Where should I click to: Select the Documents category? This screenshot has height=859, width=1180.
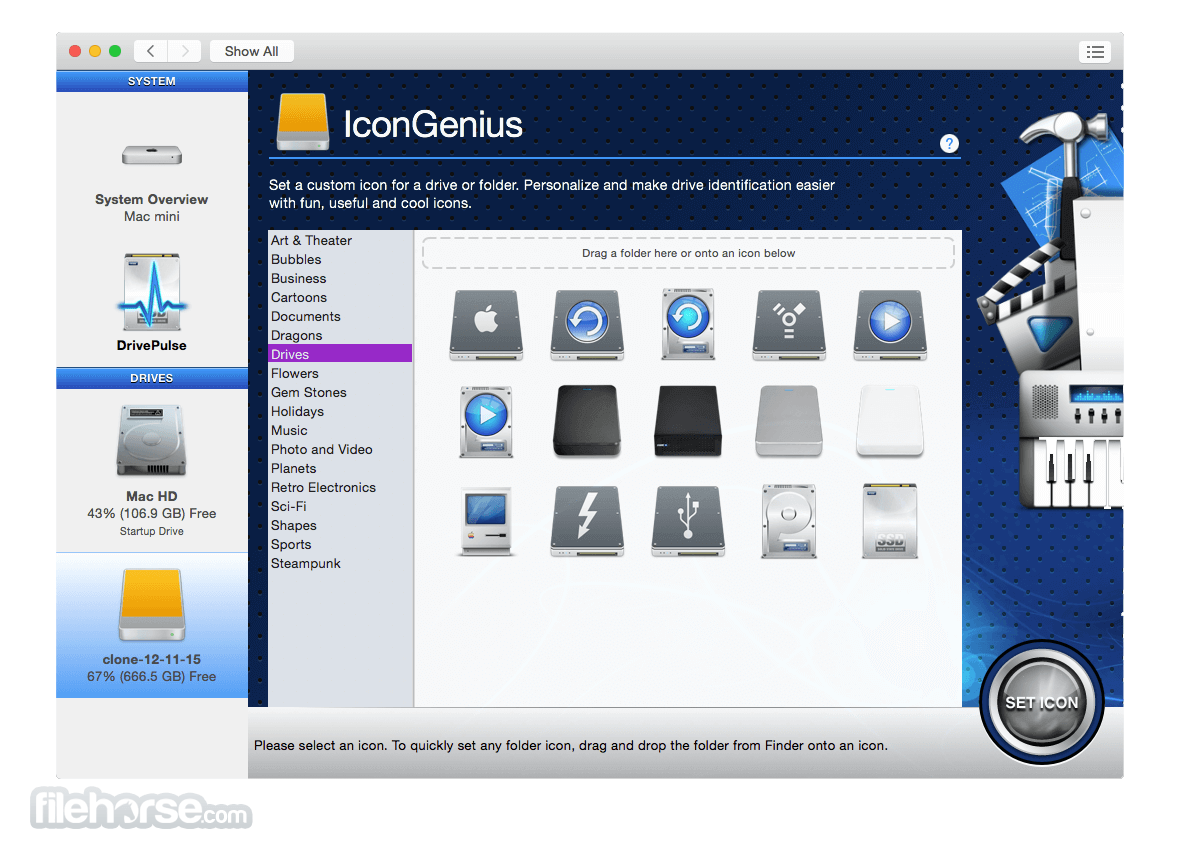[x=340, y=316]
